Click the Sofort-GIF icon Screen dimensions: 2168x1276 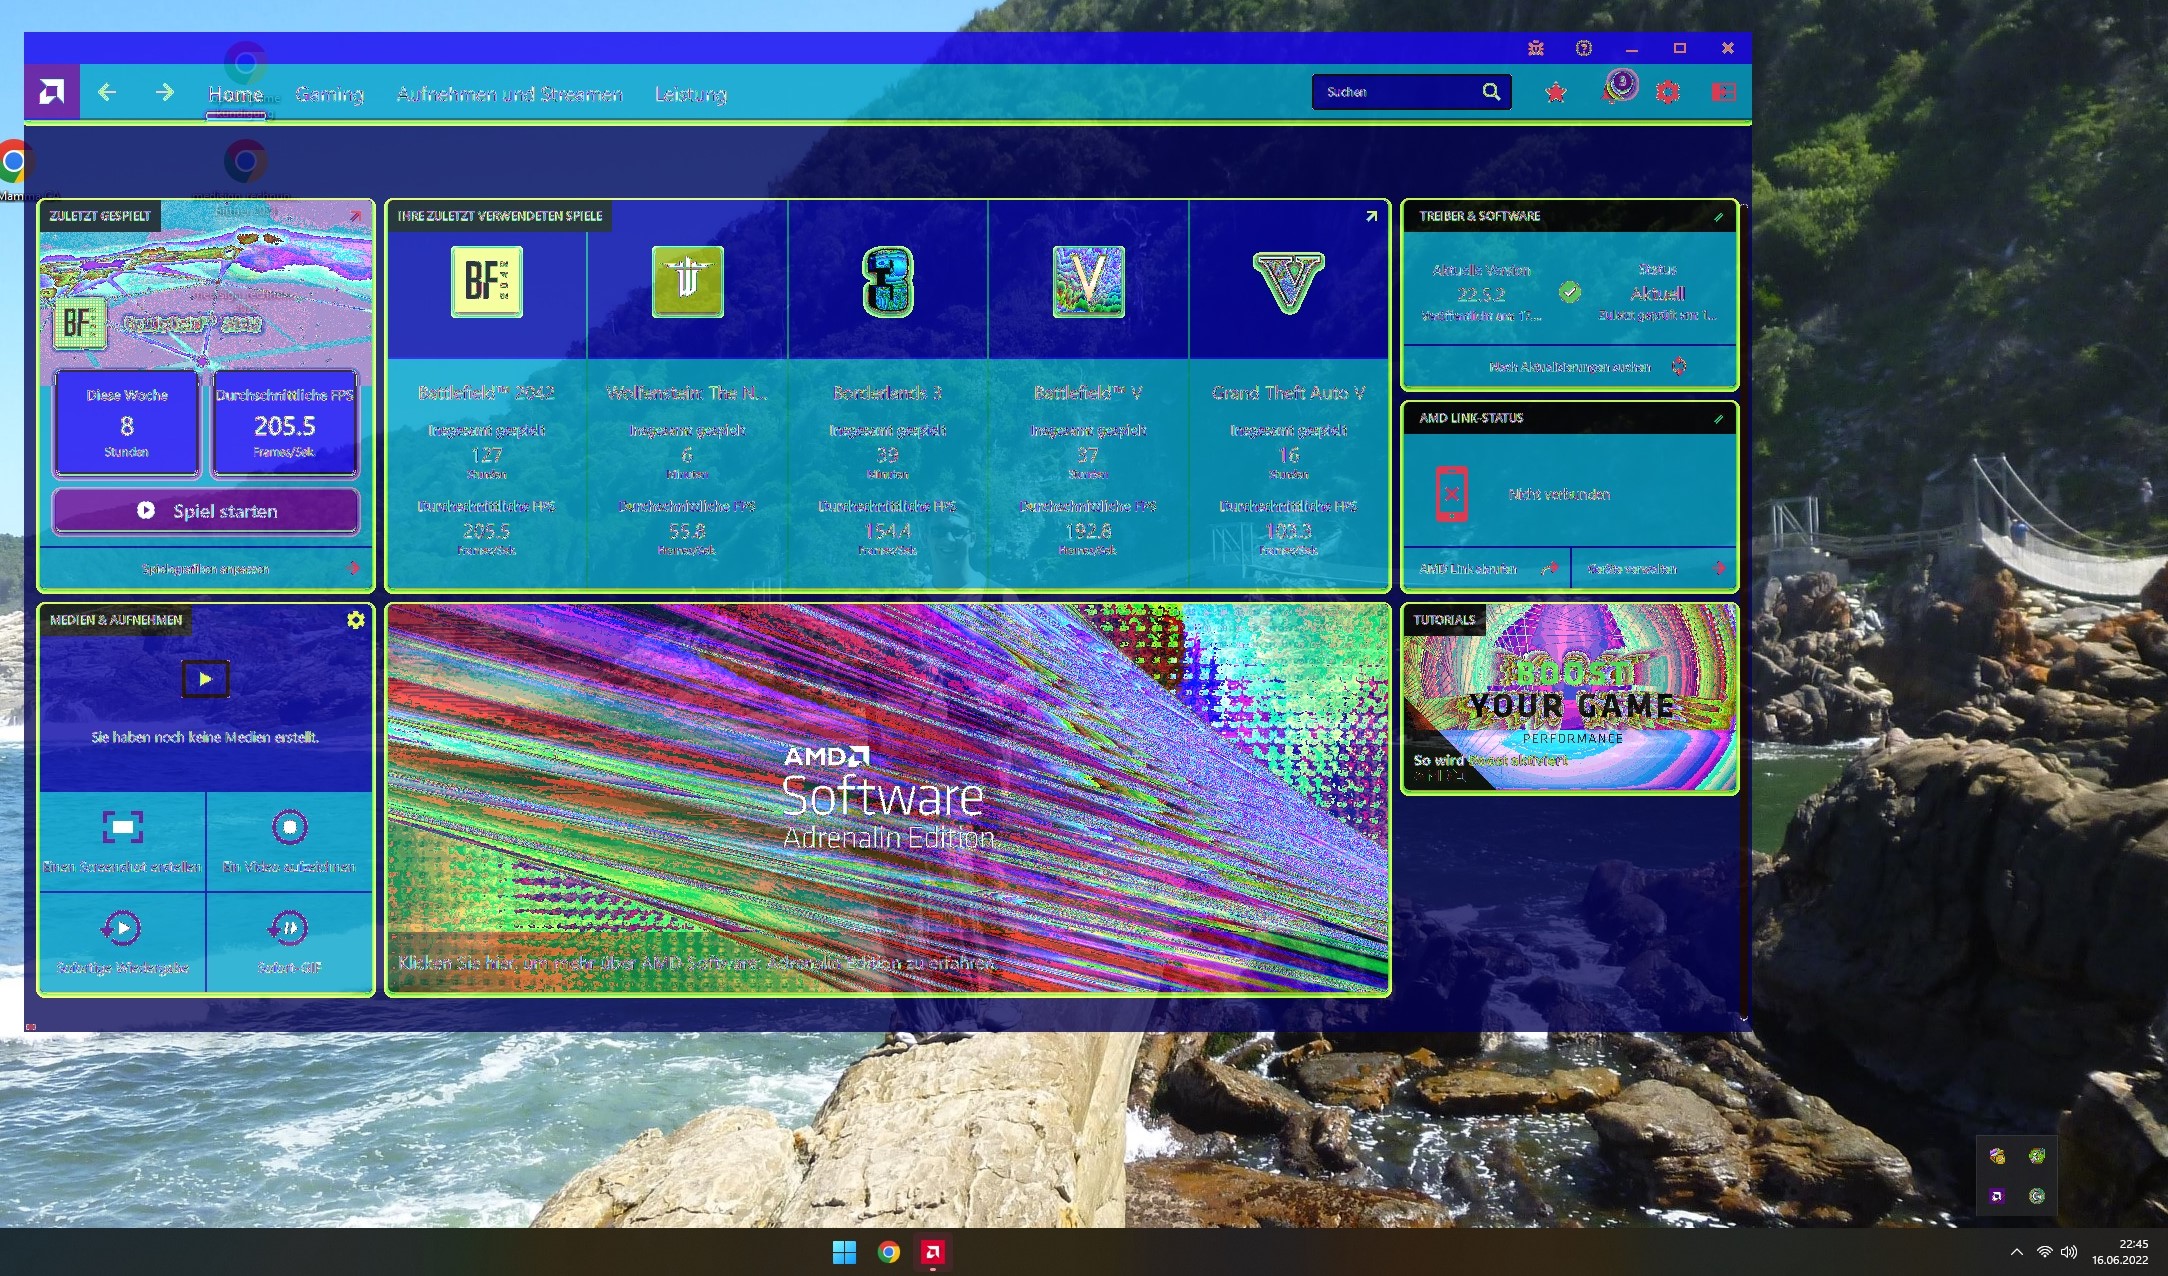[289, 928]
